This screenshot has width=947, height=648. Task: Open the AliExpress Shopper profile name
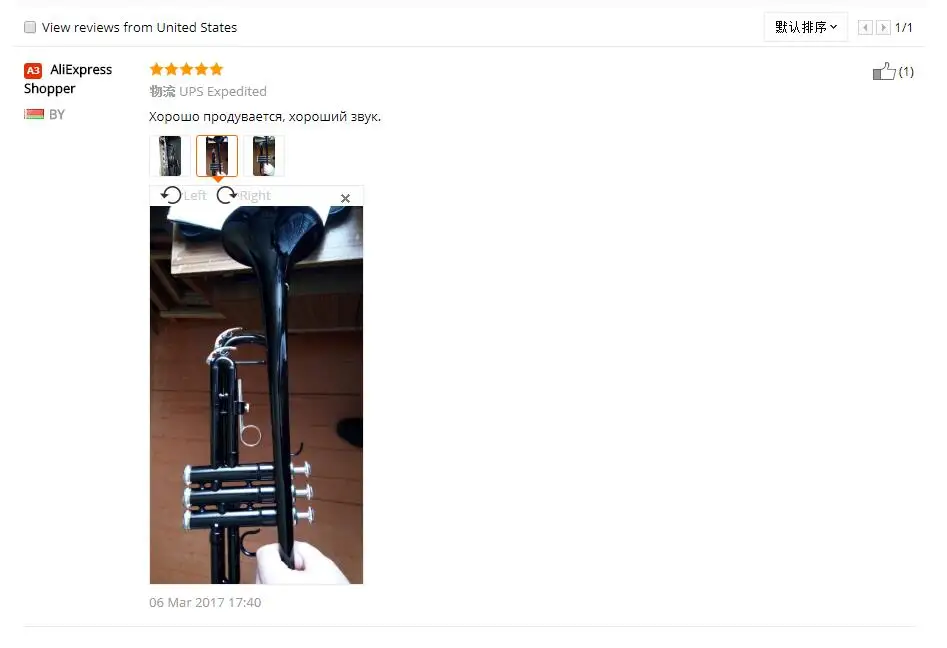point(68,79)
